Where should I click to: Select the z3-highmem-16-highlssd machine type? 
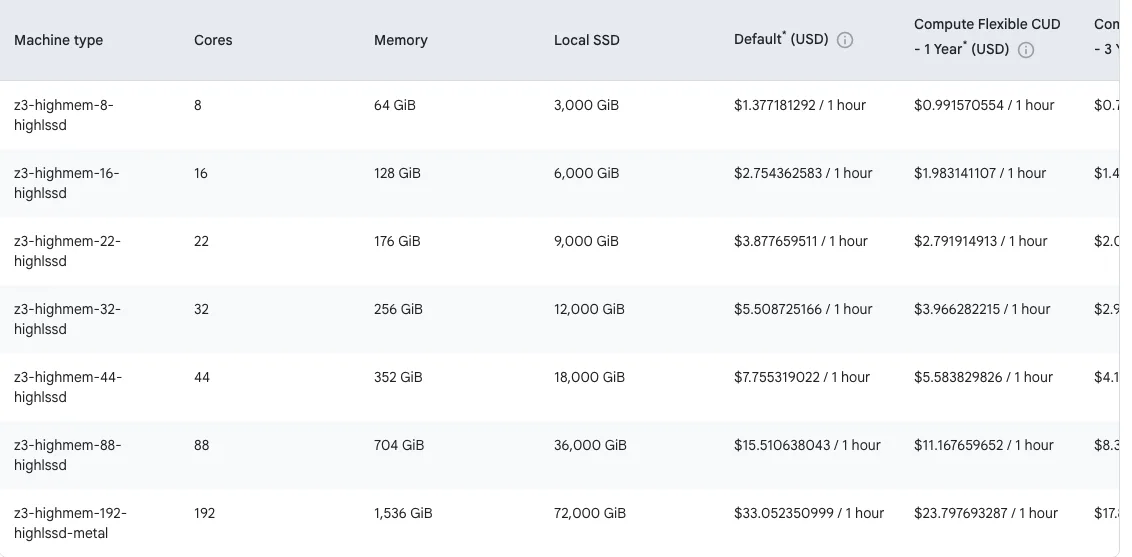tap(66, 183)
